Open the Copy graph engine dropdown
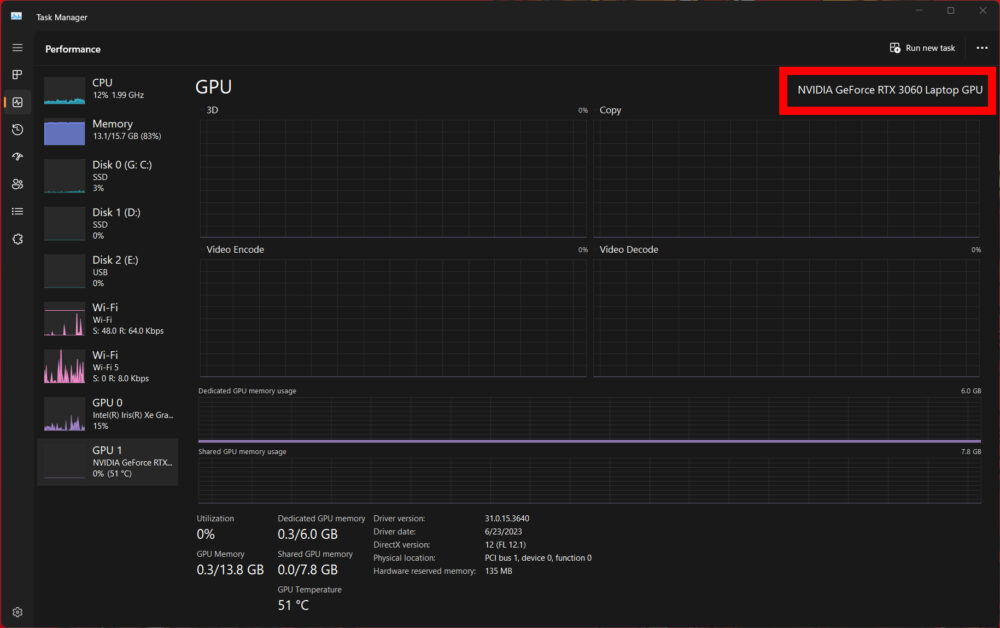This screenshot has height=628, width=1000. [x=610, y=110]
